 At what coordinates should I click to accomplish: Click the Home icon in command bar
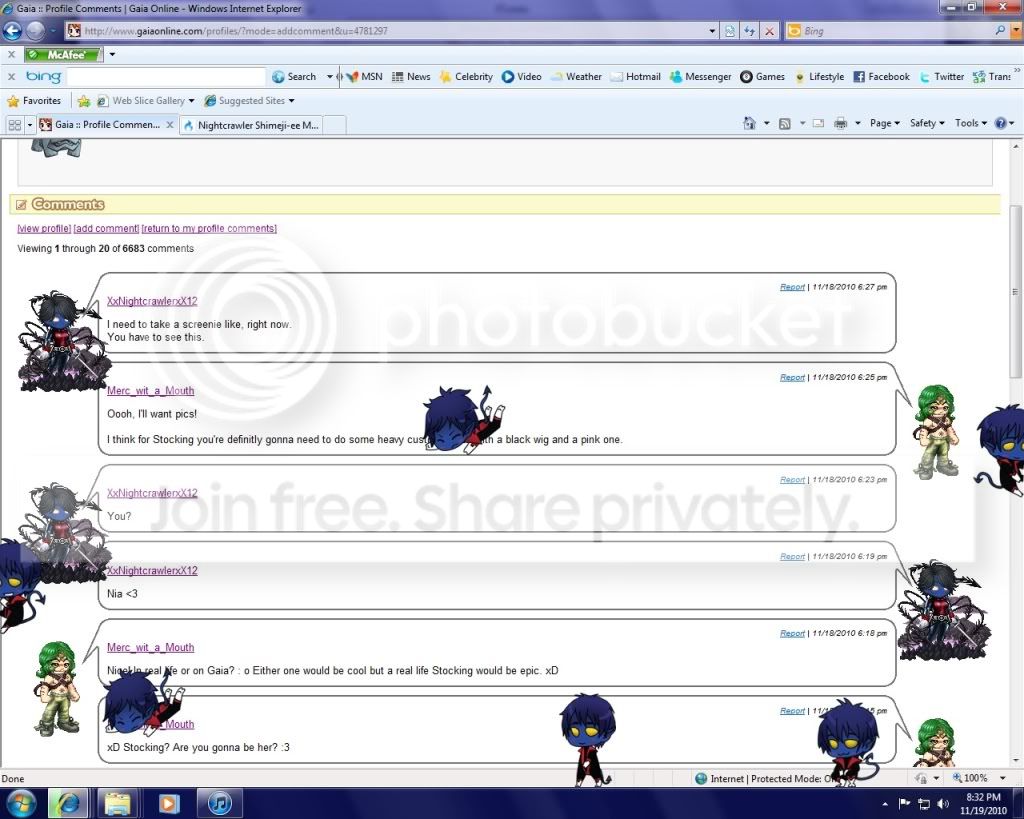[x=750, y=123]
